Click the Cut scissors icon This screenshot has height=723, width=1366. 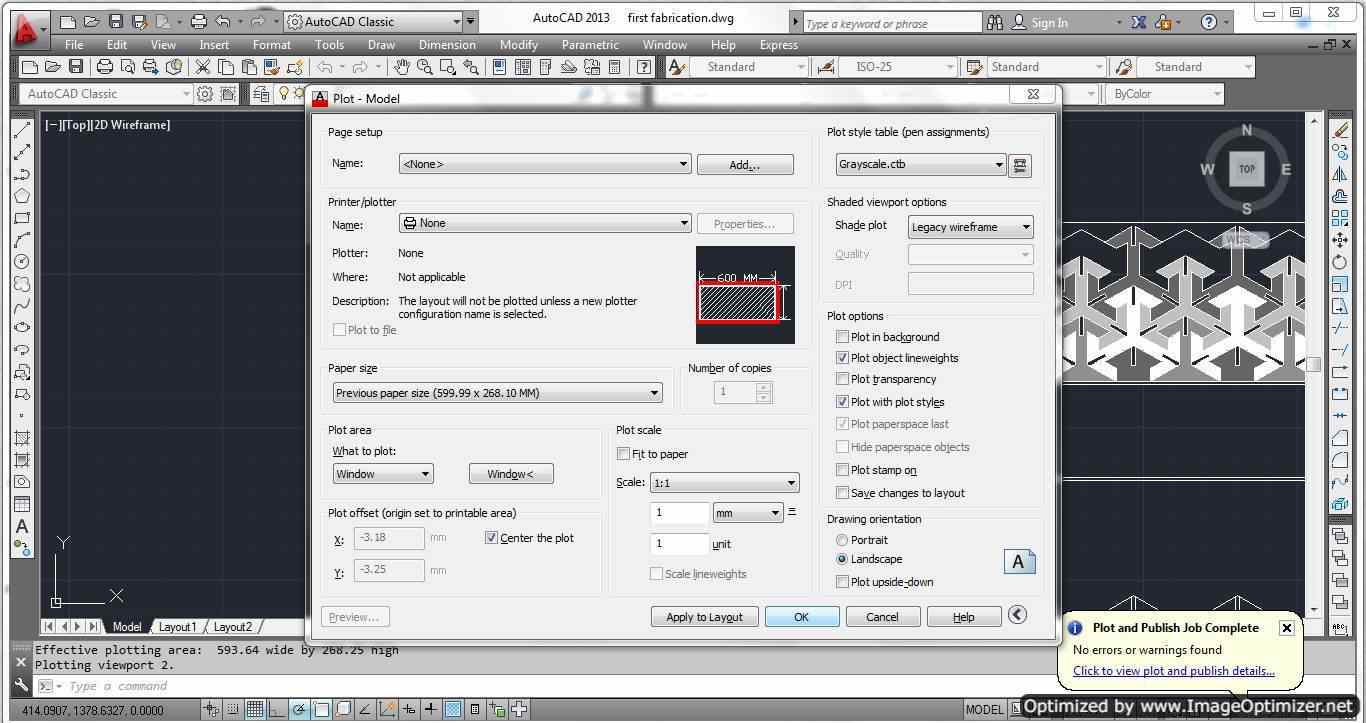(203, 67)
